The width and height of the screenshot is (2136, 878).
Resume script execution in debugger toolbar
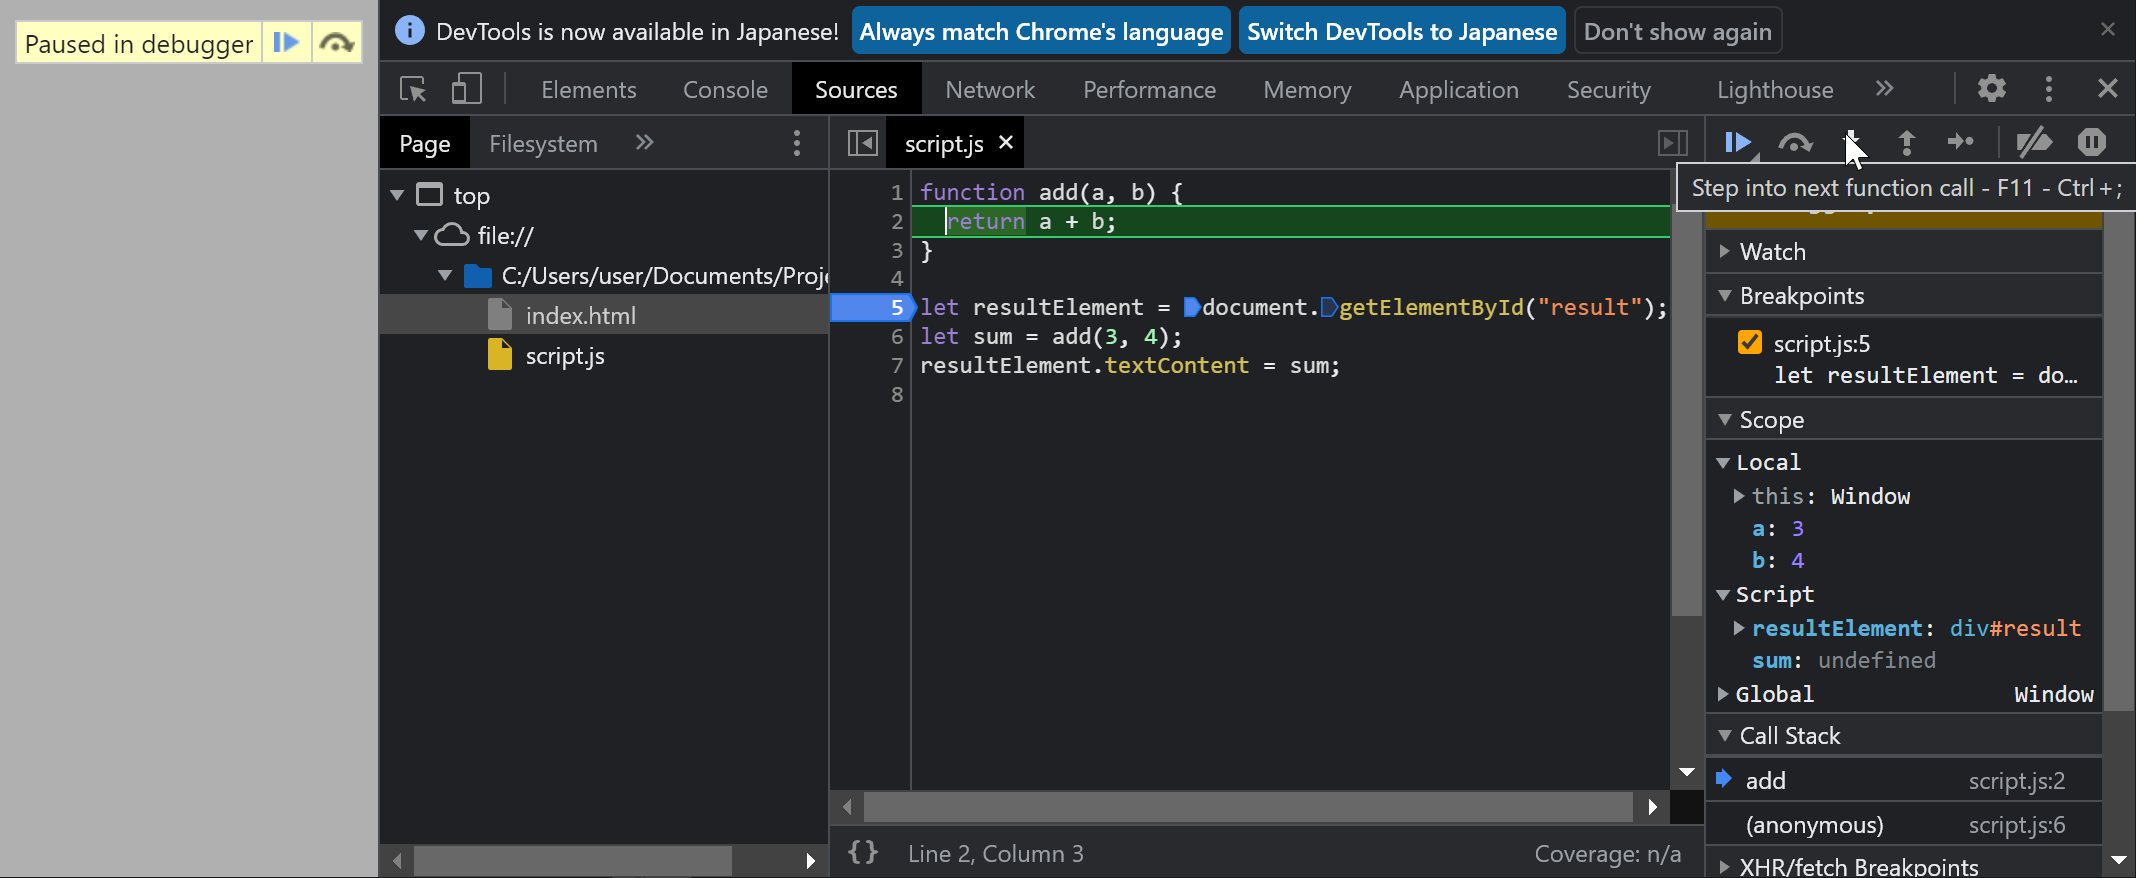[x=1738, y=143]
